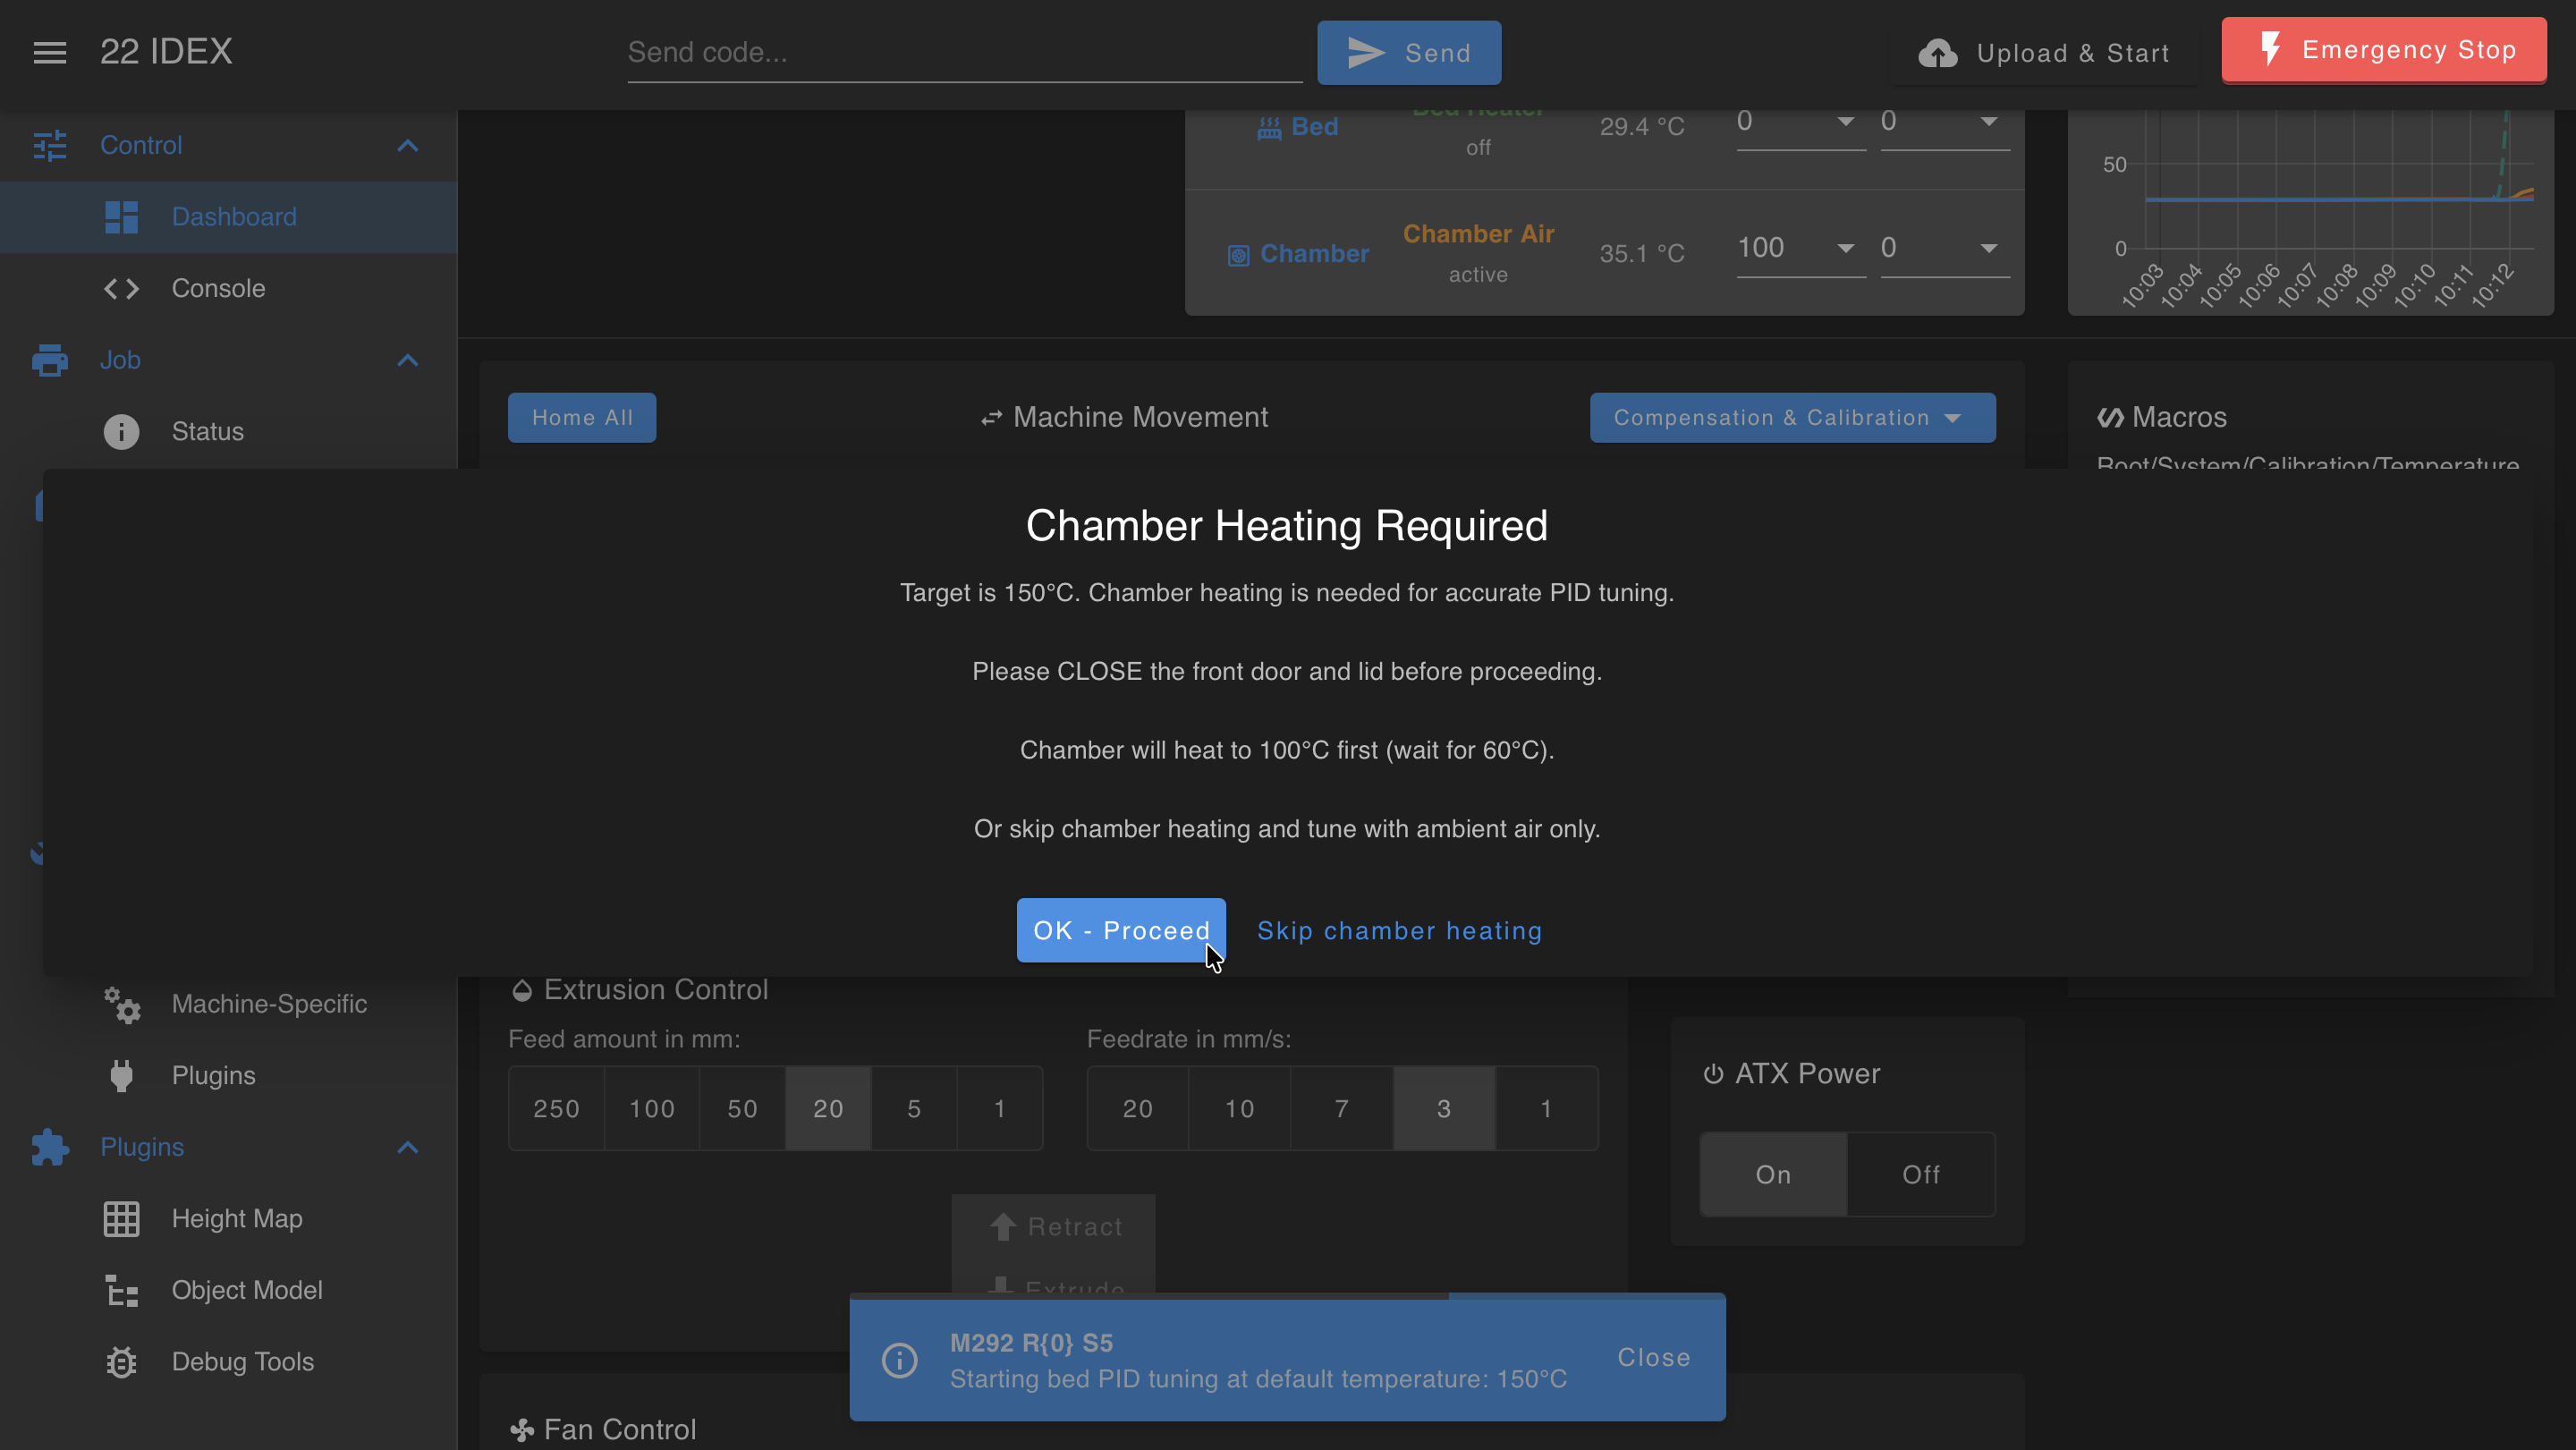Open the Height Map plugin
Image resolution: width=2576 pixels, height=1450 pixels.
click(x=228, y=1219)
